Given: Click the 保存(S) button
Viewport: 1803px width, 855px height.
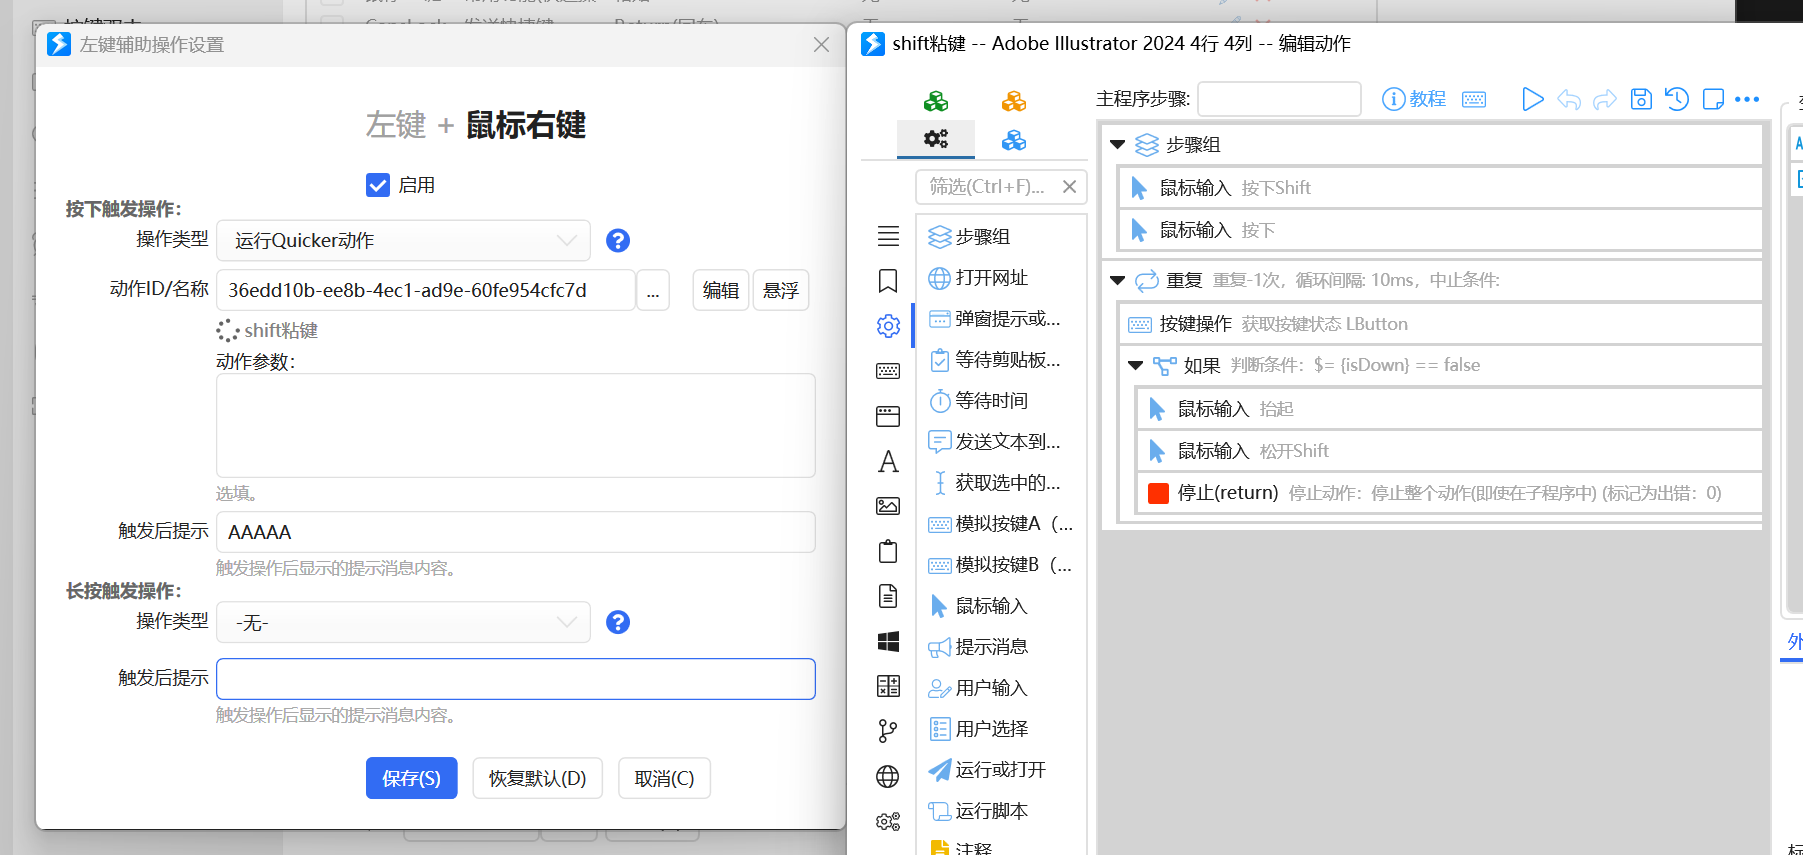Looking at the screenshot, I should [x=411, y=778].
